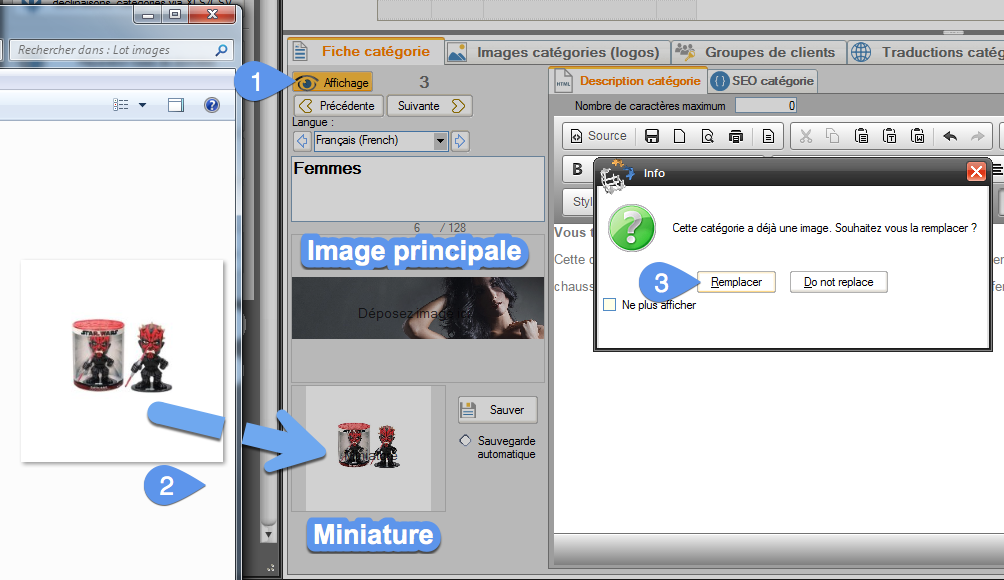Click the Remplacer button in the Info dialog
Image resolution: width=1004 pixels, height=580 pixels.
(736, 282)
